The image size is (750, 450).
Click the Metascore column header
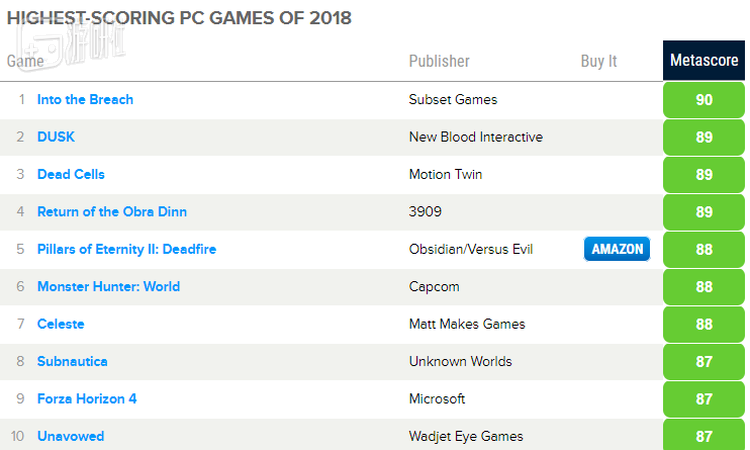tap(704, 61)
